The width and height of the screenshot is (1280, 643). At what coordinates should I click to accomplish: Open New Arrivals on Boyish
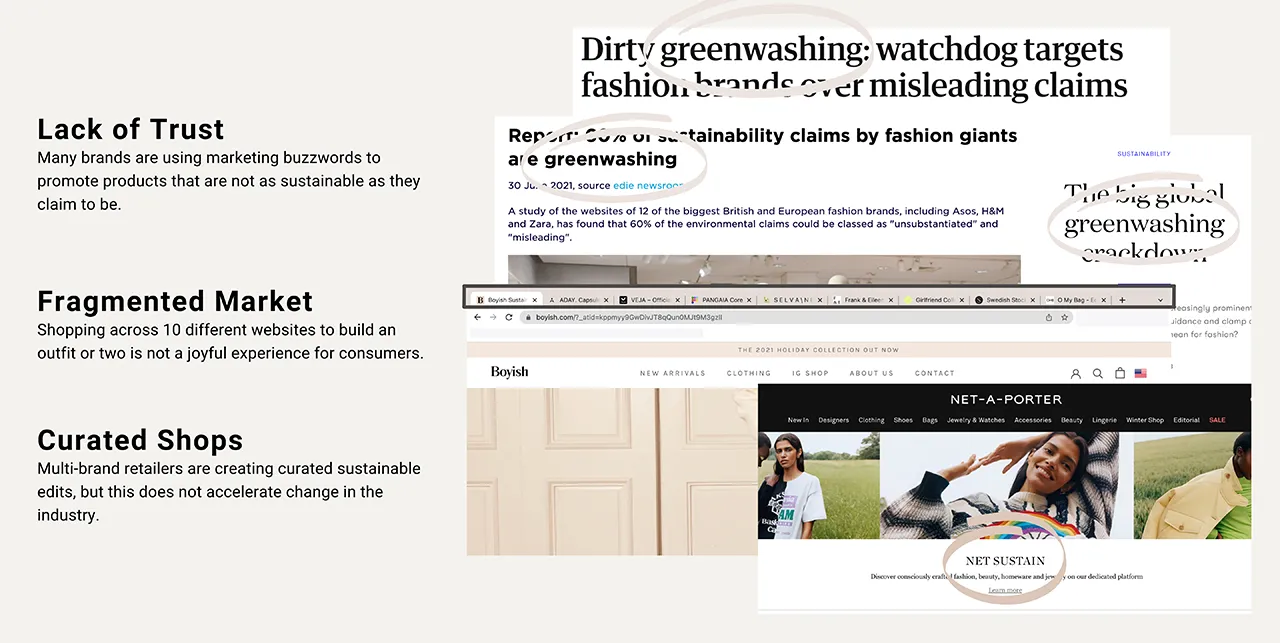click(x=673, y=373)
